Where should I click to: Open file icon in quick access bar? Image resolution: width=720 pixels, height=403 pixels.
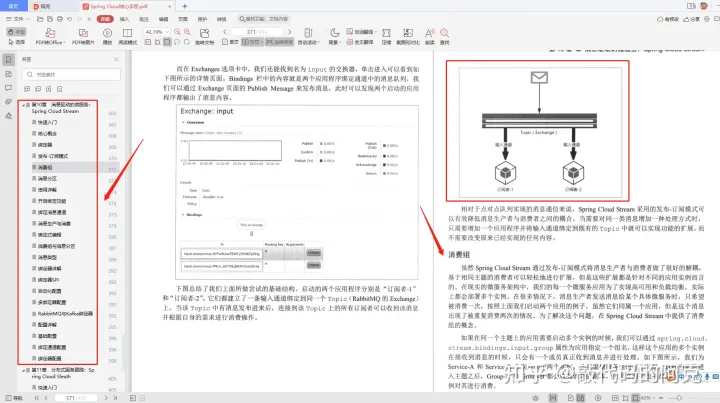click(40, 19)
